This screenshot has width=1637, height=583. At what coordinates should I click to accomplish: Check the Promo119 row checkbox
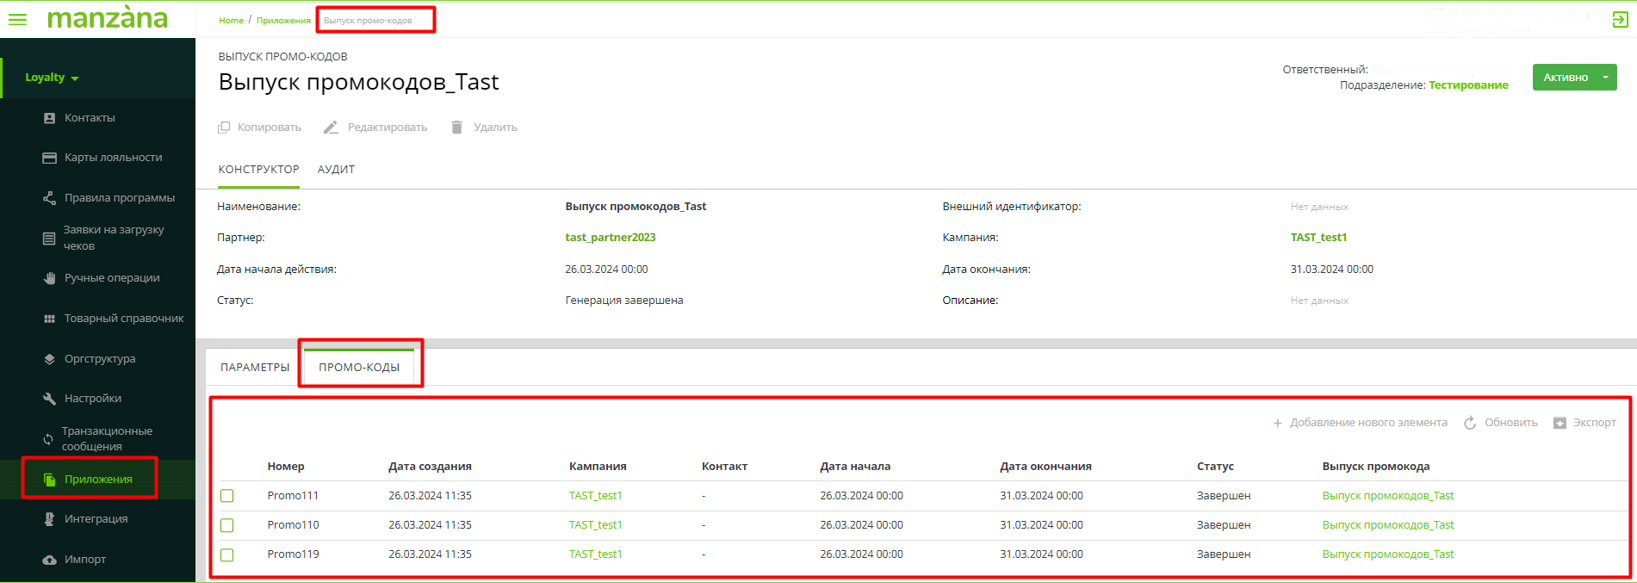tap(227, 555)
